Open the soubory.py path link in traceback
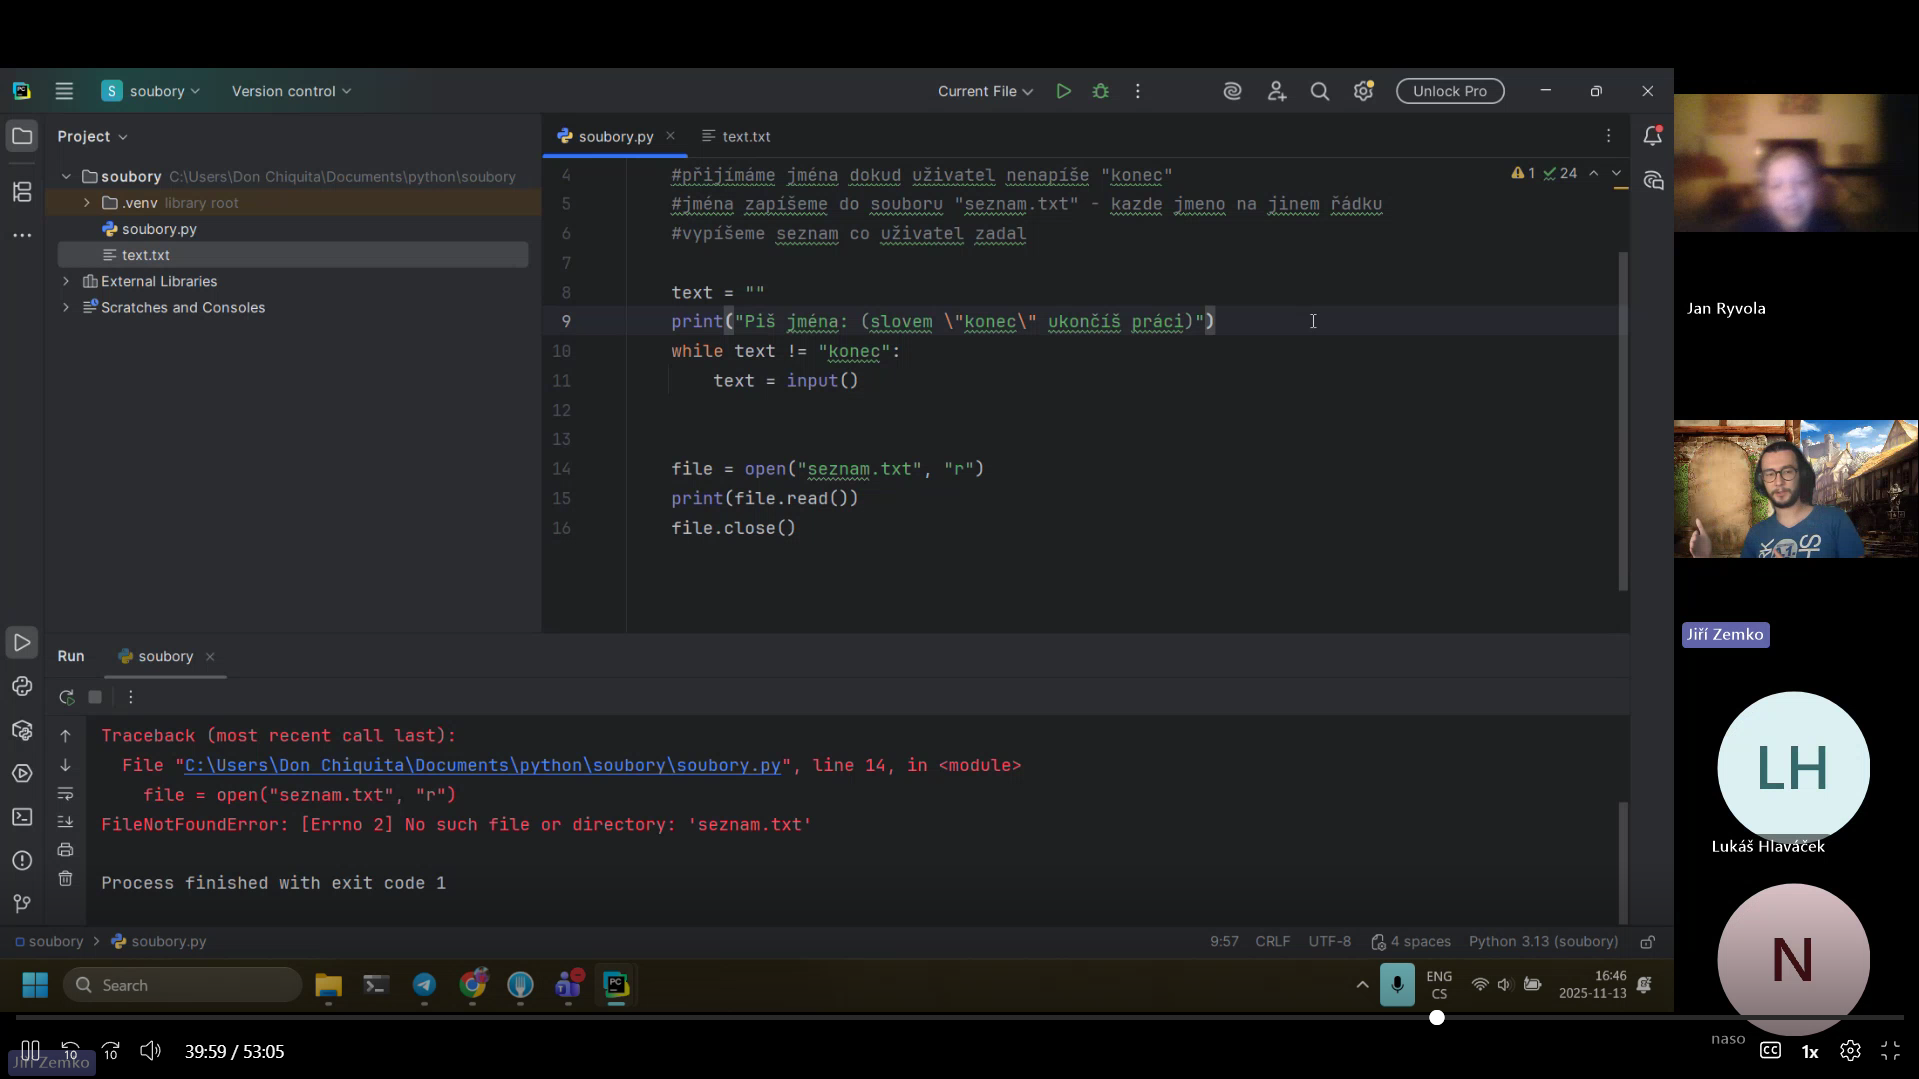 coord(482,765)
